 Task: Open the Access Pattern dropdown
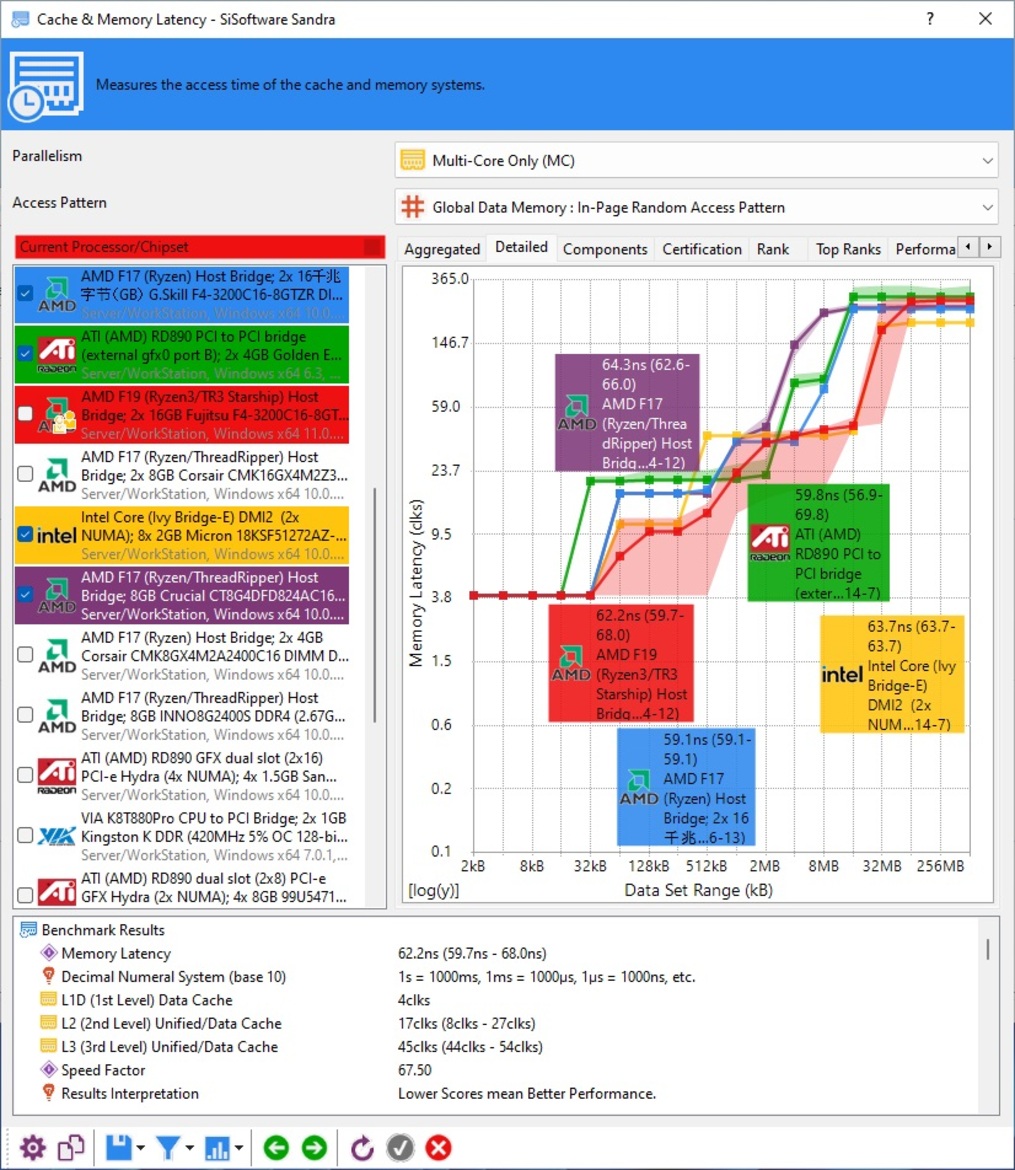tap(696, 207)
